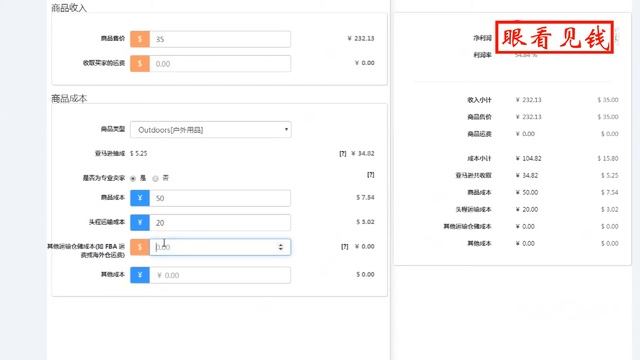Toggle the ¥ currency button beside 头程运输成本
The height and width of the screenshot is (360, 640).
click(x=140, y=222)
